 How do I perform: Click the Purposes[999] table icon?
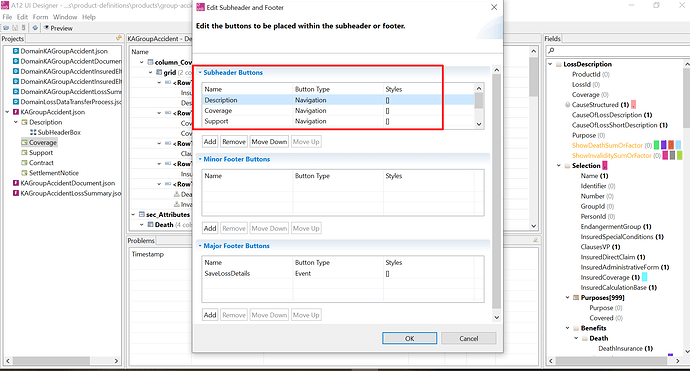coord(576,298)
